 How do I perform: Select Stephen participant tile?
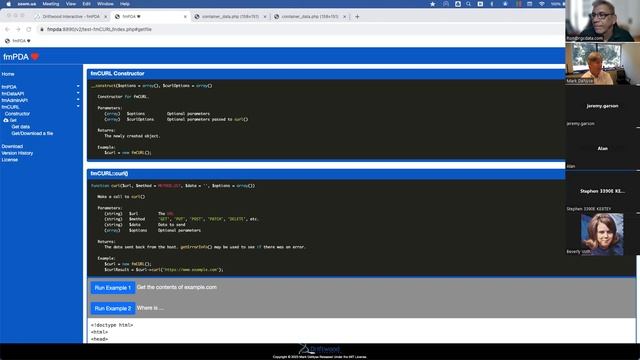pyautogui.click(x=602, y=191)
